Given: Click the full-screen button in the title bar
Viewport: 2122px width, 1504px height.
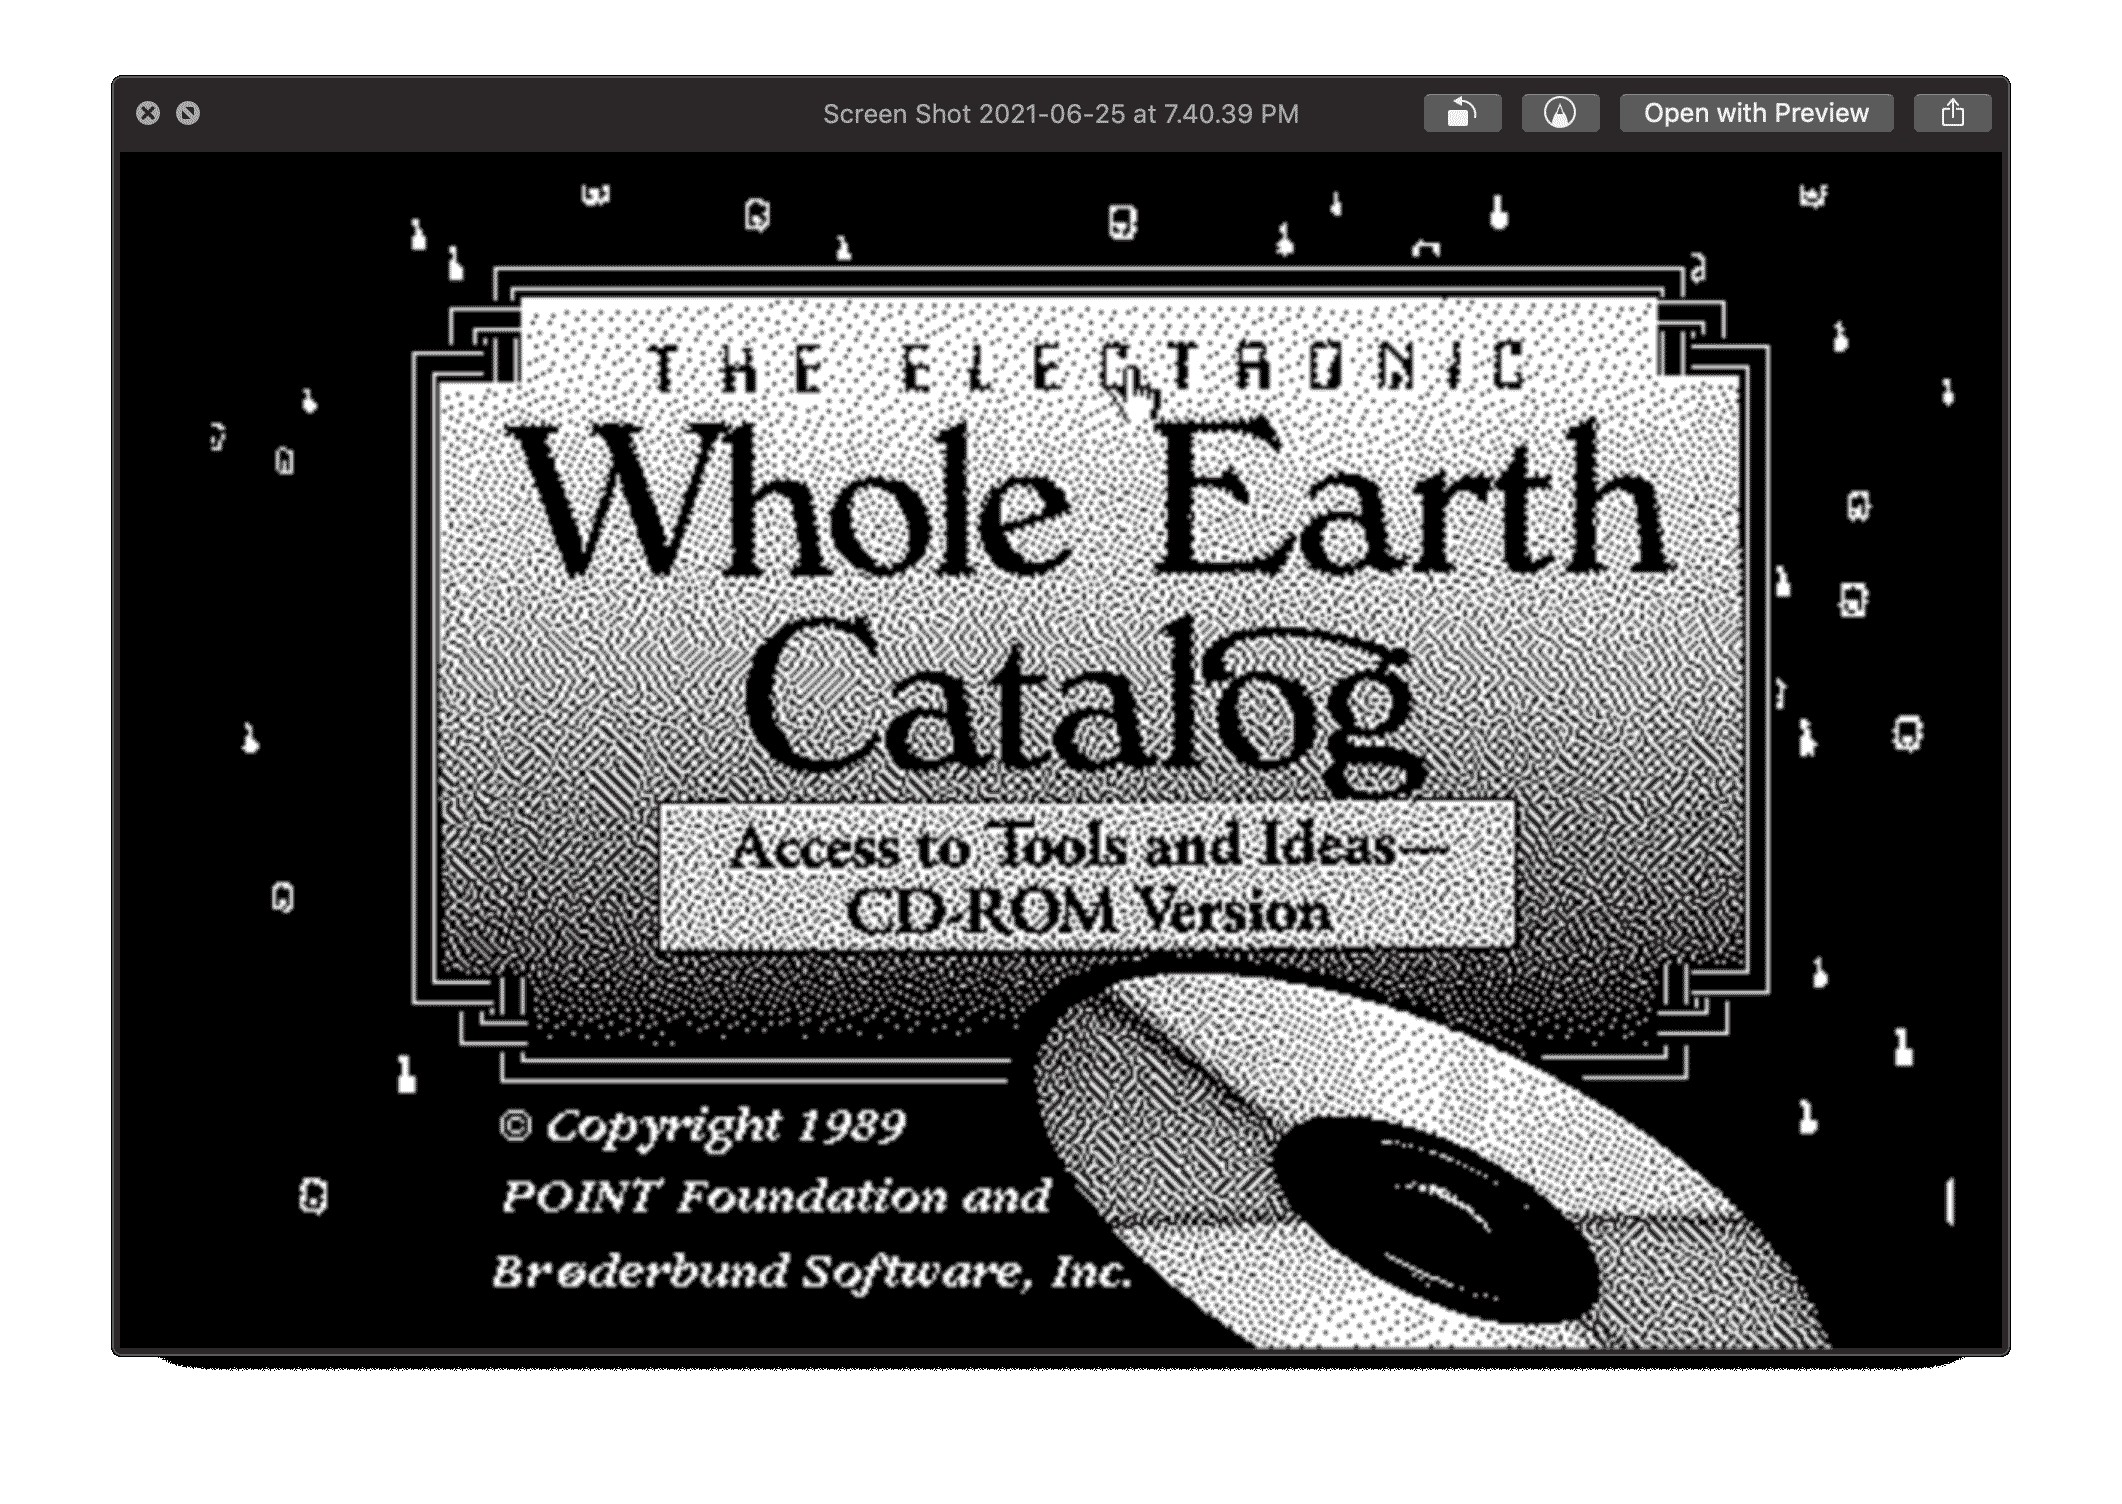Looking at the screenshot, I should [x=188, y=113].
